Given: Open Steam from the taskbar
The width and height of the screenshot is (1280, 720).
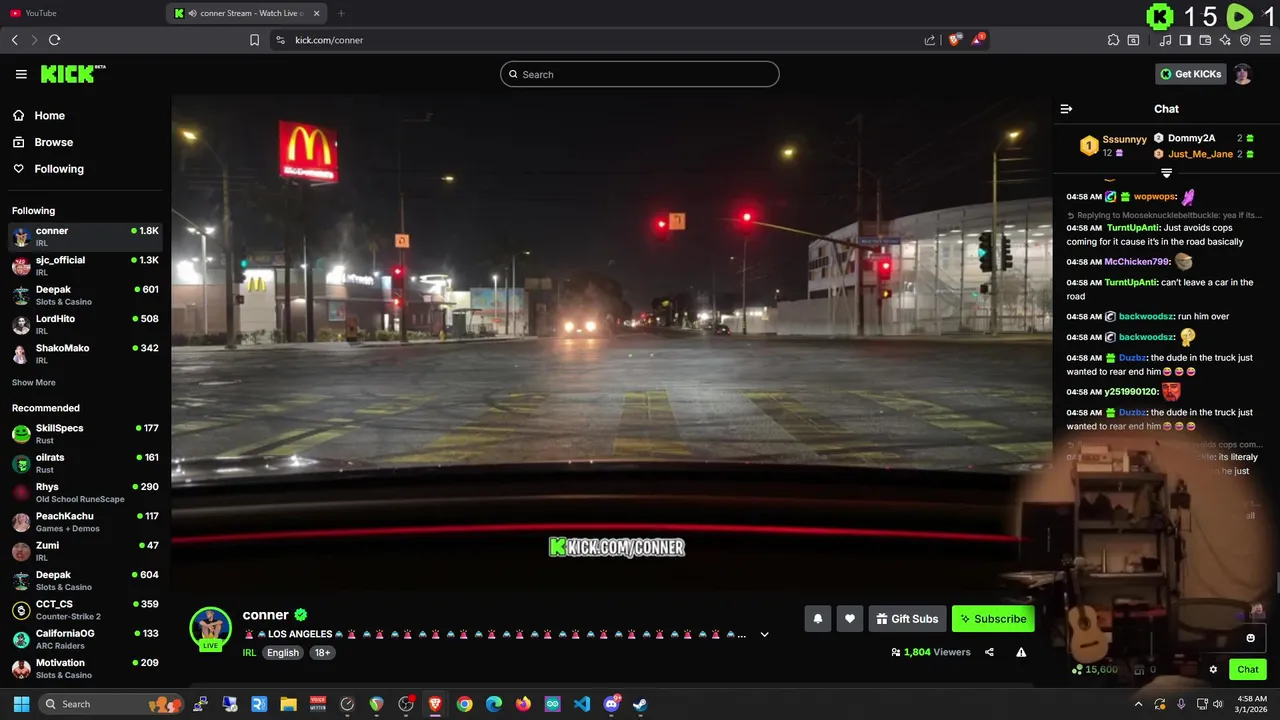Looking at the screenshot, I should (640, 704).
